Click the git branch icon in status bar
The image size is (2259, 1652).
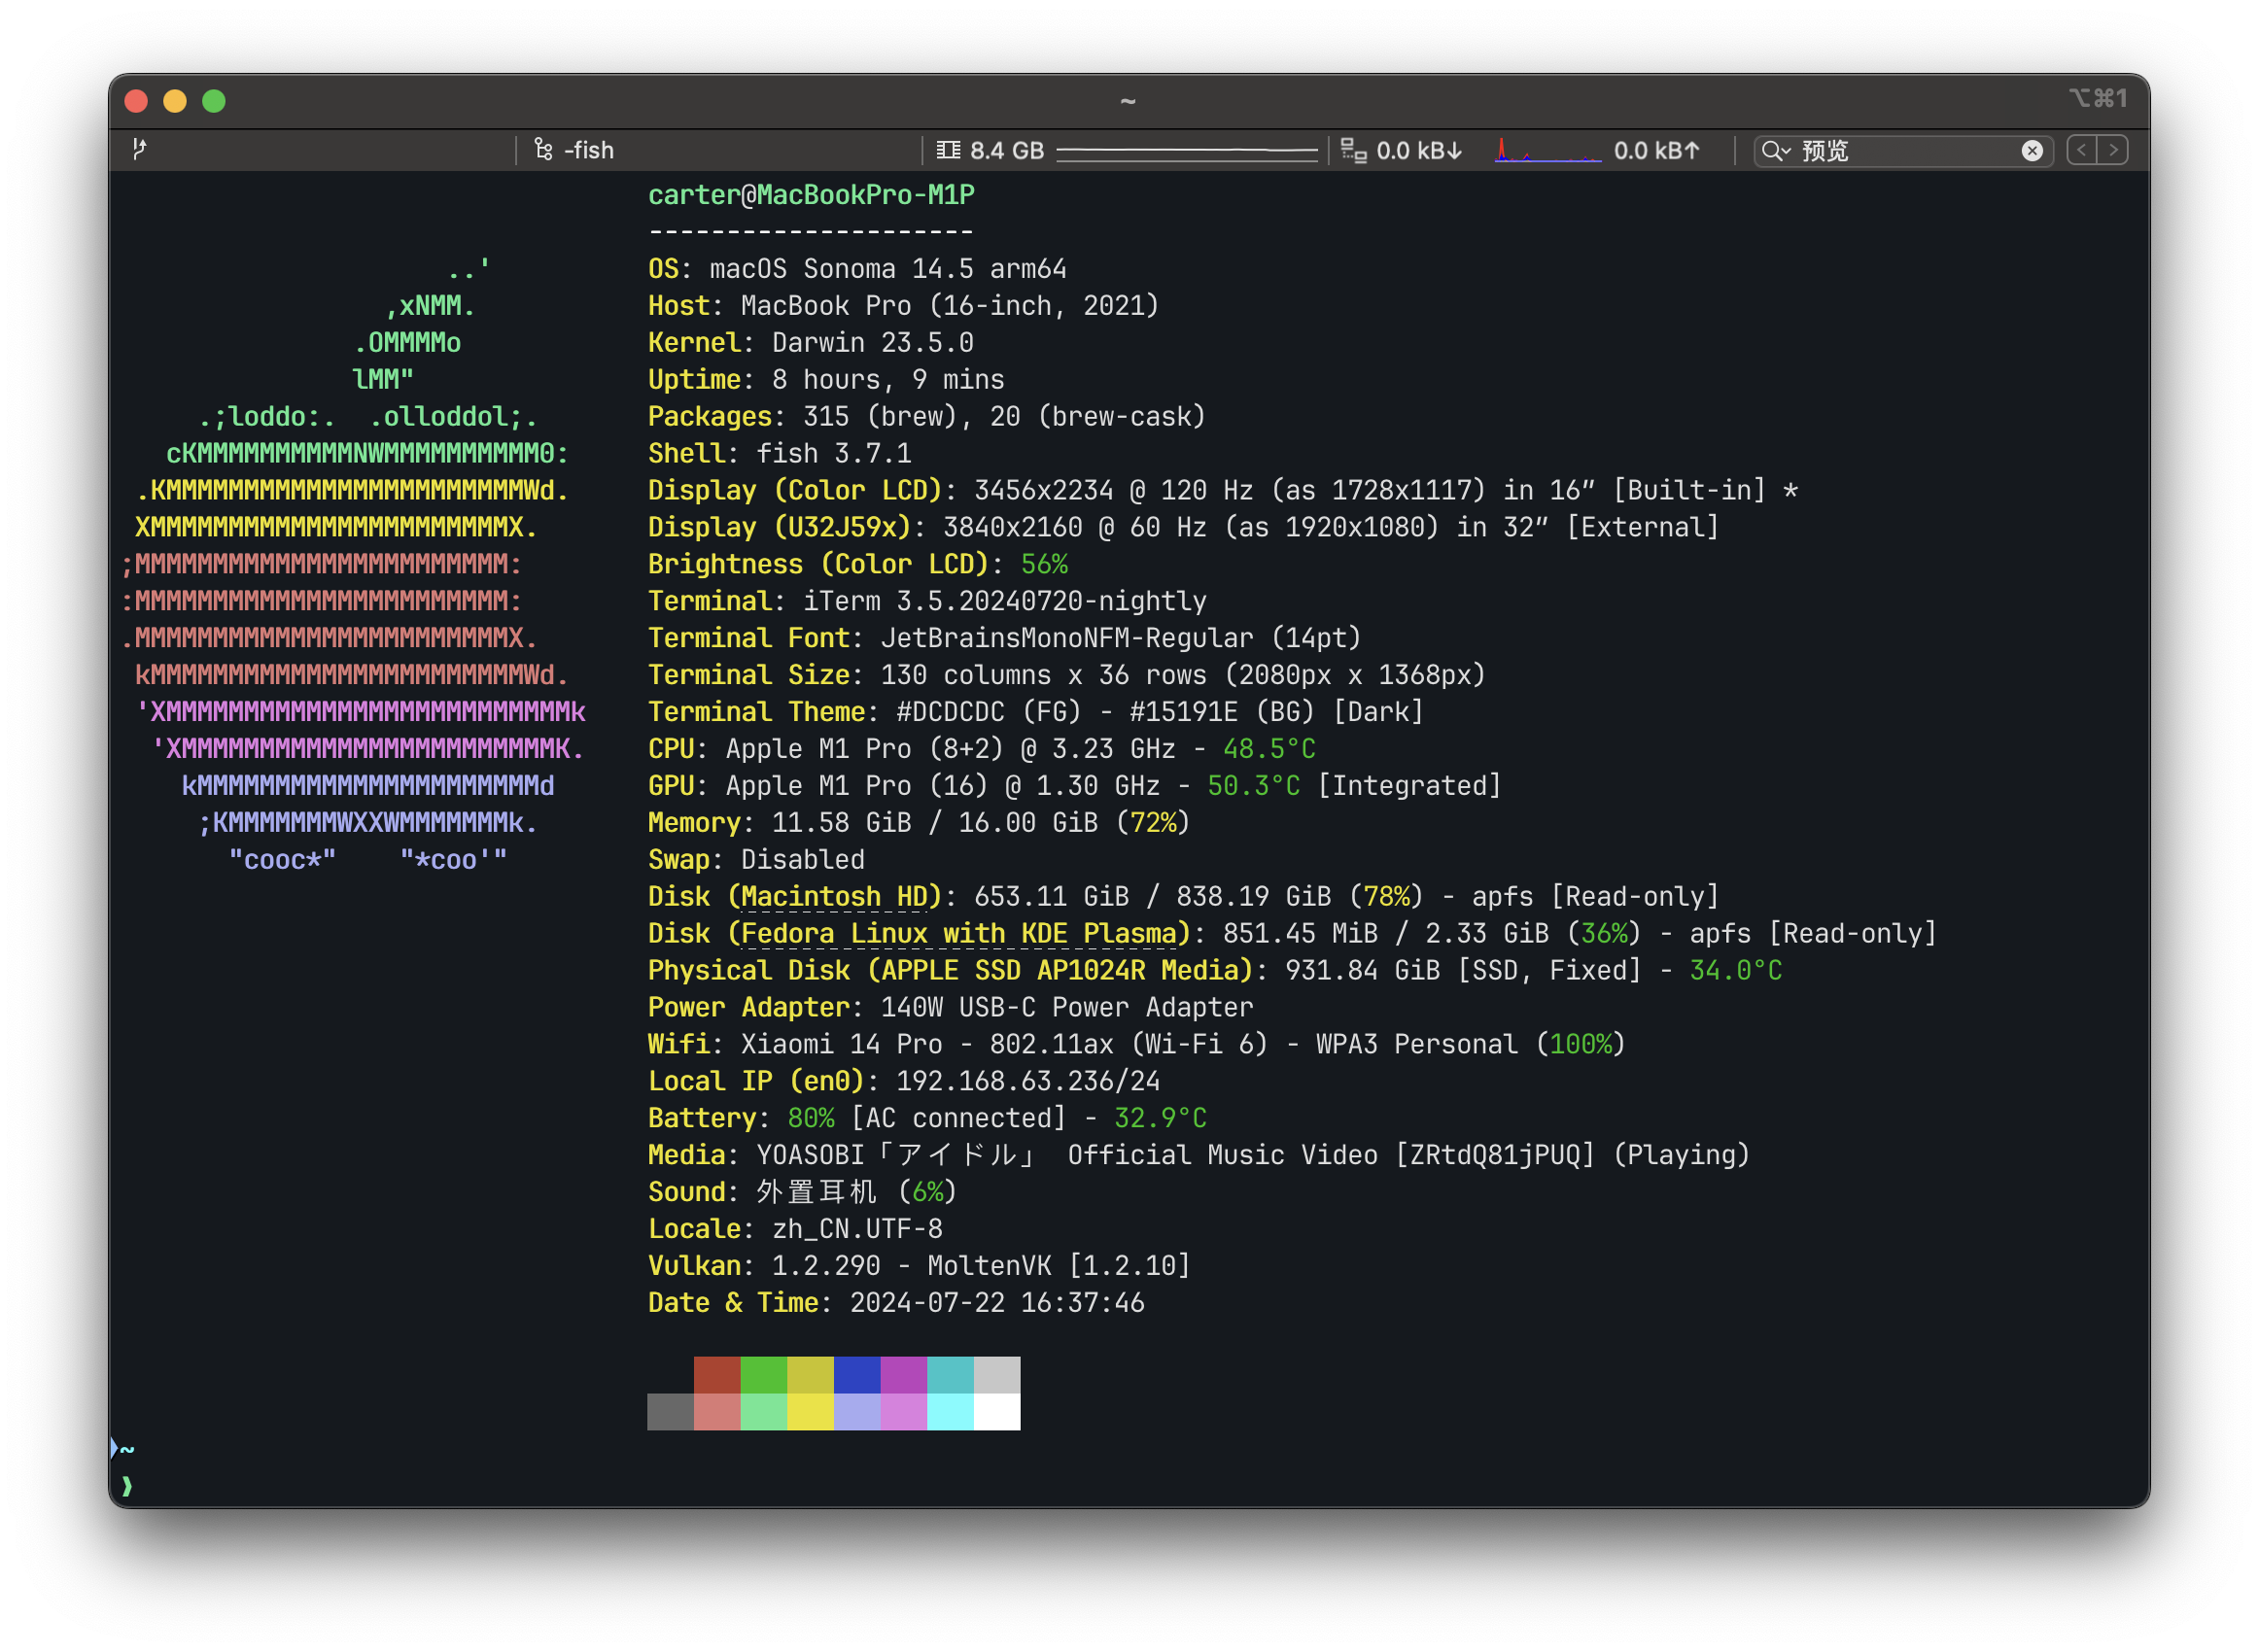coord(139,150)
